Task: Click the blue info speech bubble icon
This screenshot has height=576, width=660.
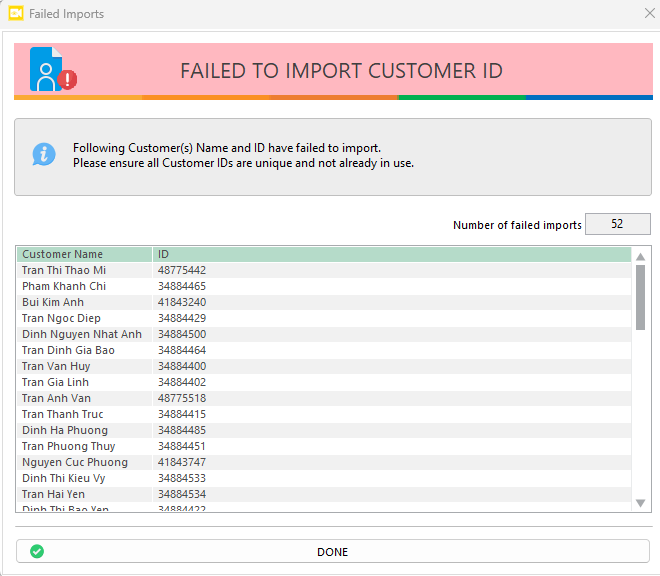Action: pyautogui.click(x=44, y=154)
